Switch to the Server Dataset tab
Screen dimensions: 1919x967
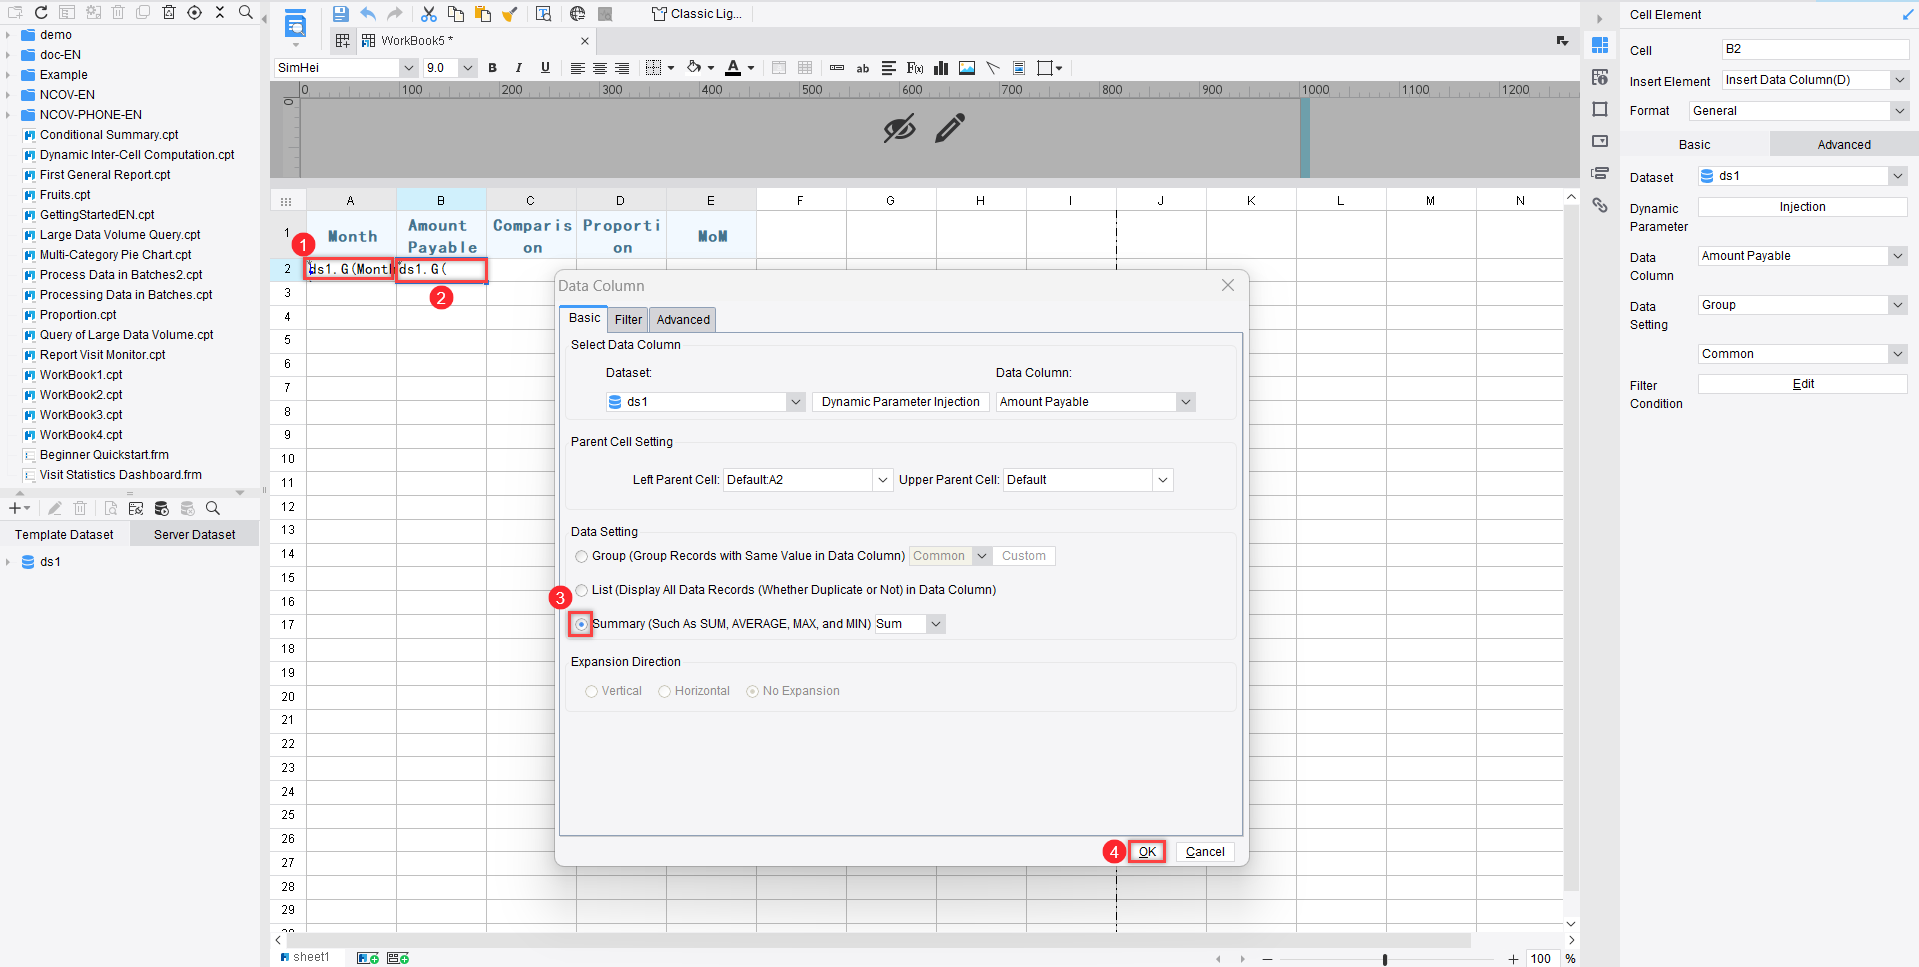(195, 535)
